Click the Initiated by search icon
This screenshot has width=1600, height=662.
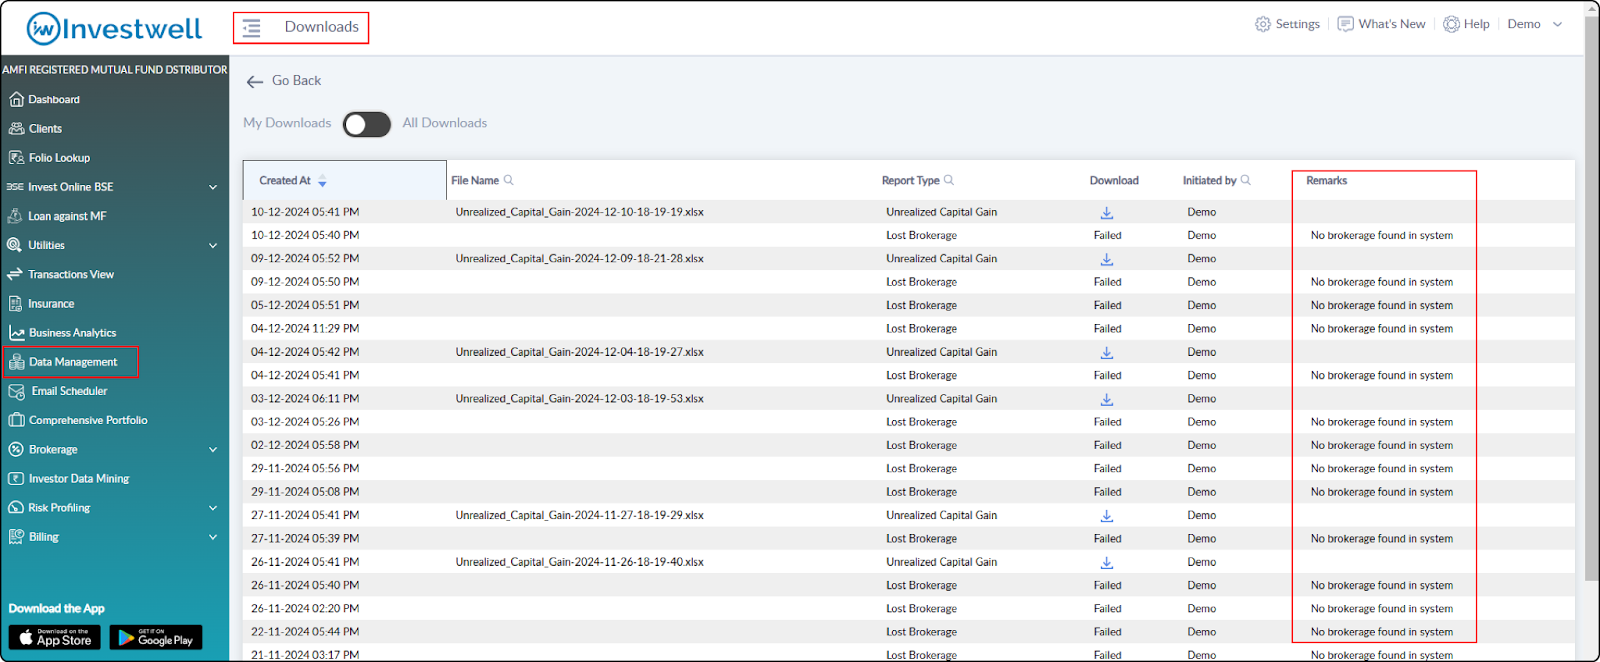pyautogui.click(x=1246, y=180)
